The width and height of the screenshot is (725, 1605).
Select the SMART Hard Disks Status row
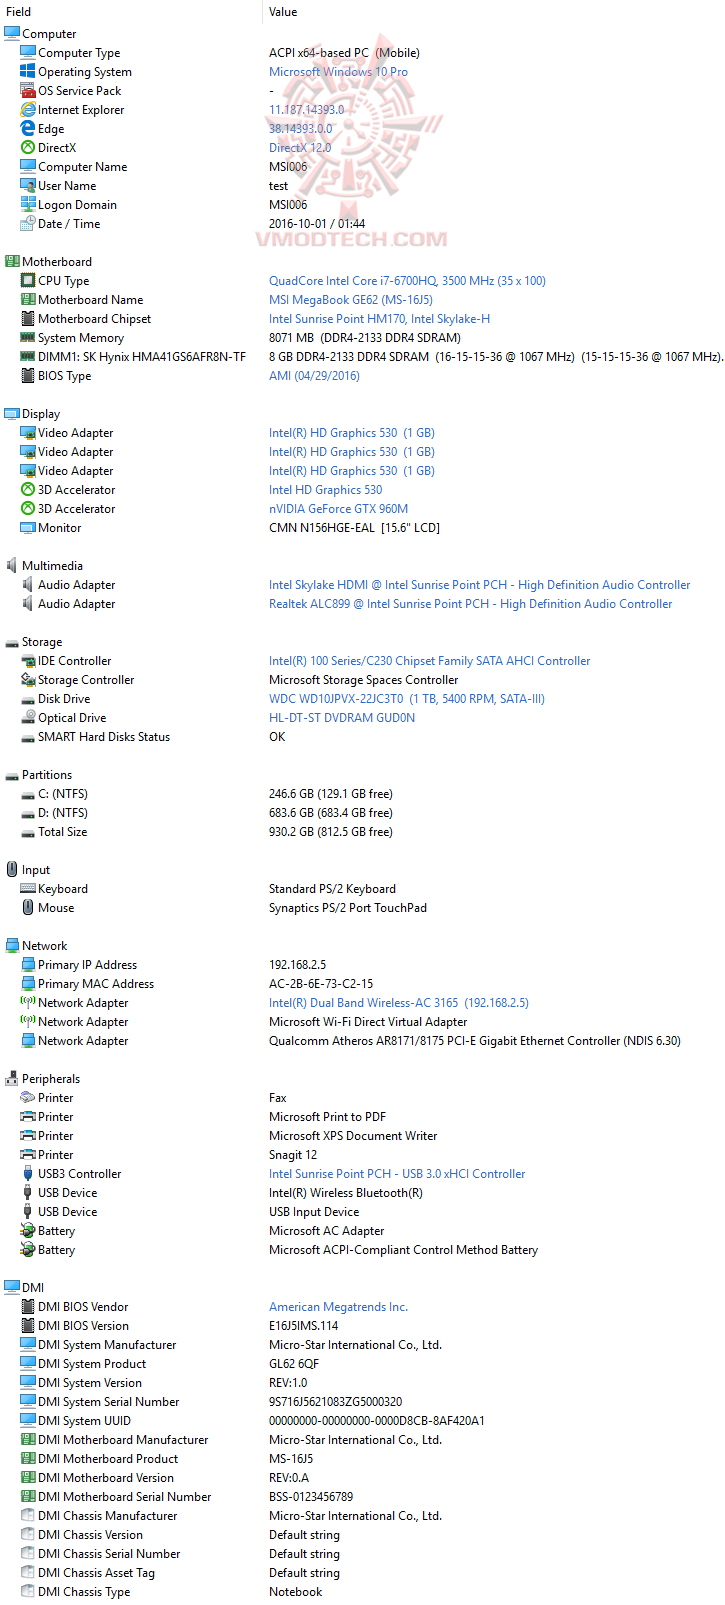[x=362, y=736]
